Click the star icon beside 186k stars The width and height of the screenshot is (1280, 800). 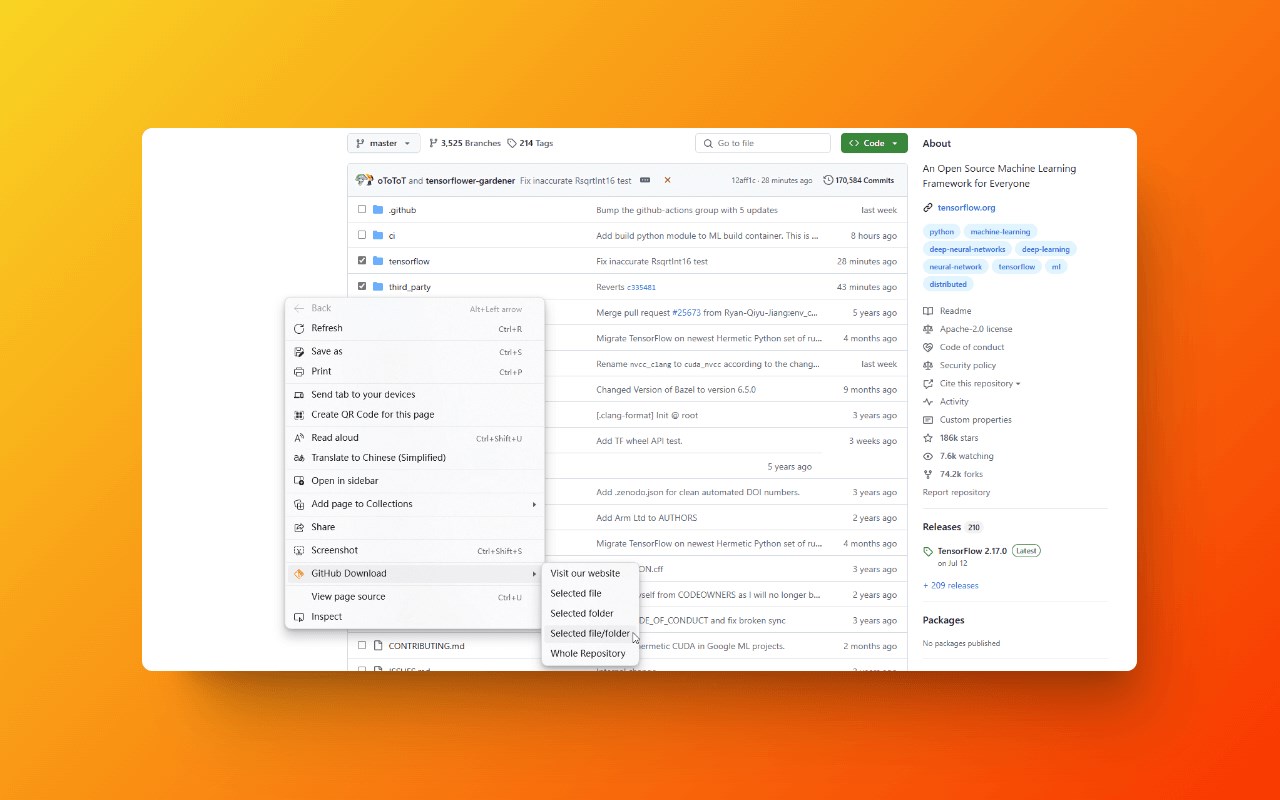pos(928,438)
